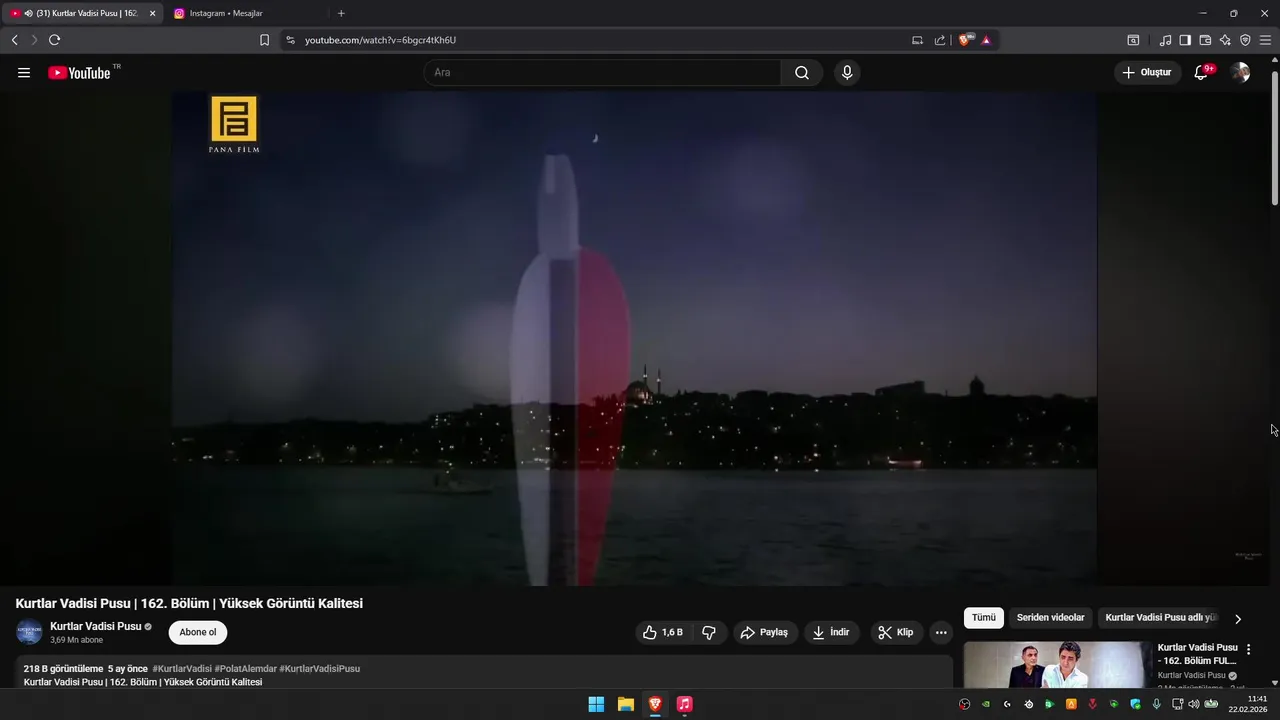Go back with the browser back arrow
The height and width of the screenshot is (720, 1280).
click(14, 40)
